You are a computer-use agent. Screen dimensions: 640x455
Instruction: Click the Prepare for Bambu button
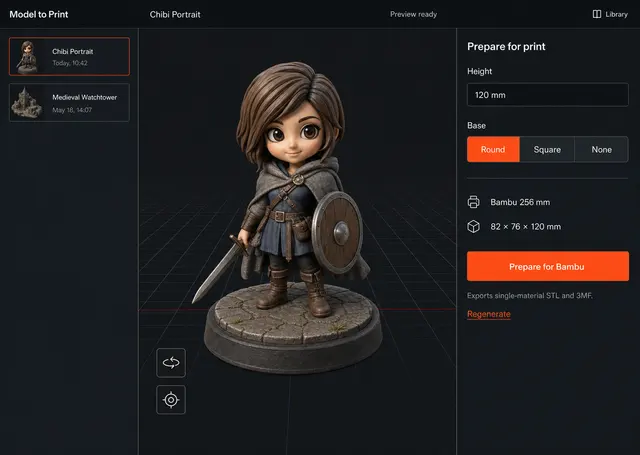548,266
